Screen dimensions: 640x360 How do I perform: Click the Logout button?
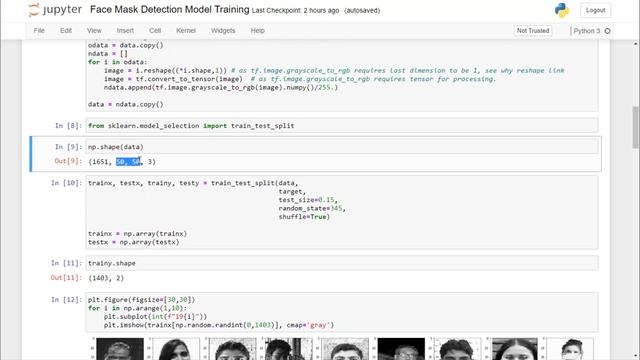pos(596,10)
